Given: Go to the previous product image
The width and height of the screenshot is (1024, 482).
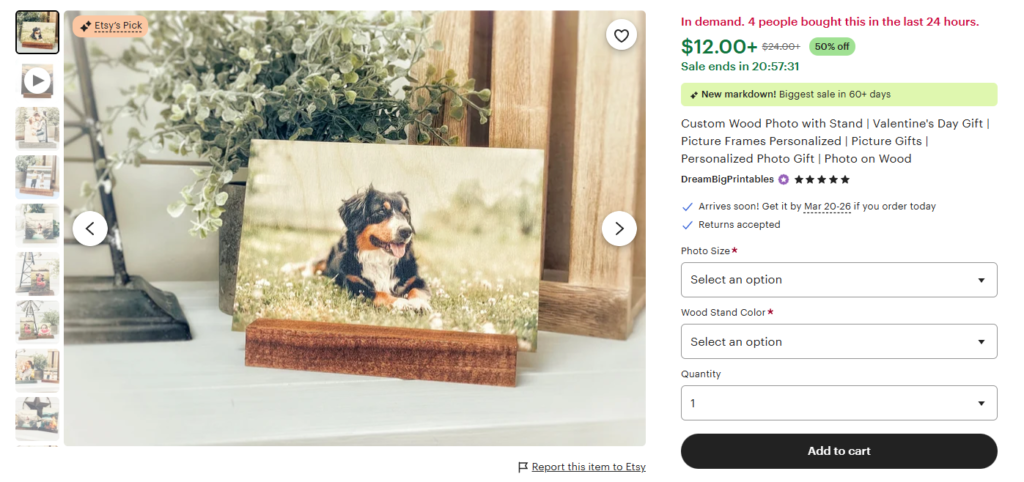Looking at the screenshot, I should tap(90, 228).
